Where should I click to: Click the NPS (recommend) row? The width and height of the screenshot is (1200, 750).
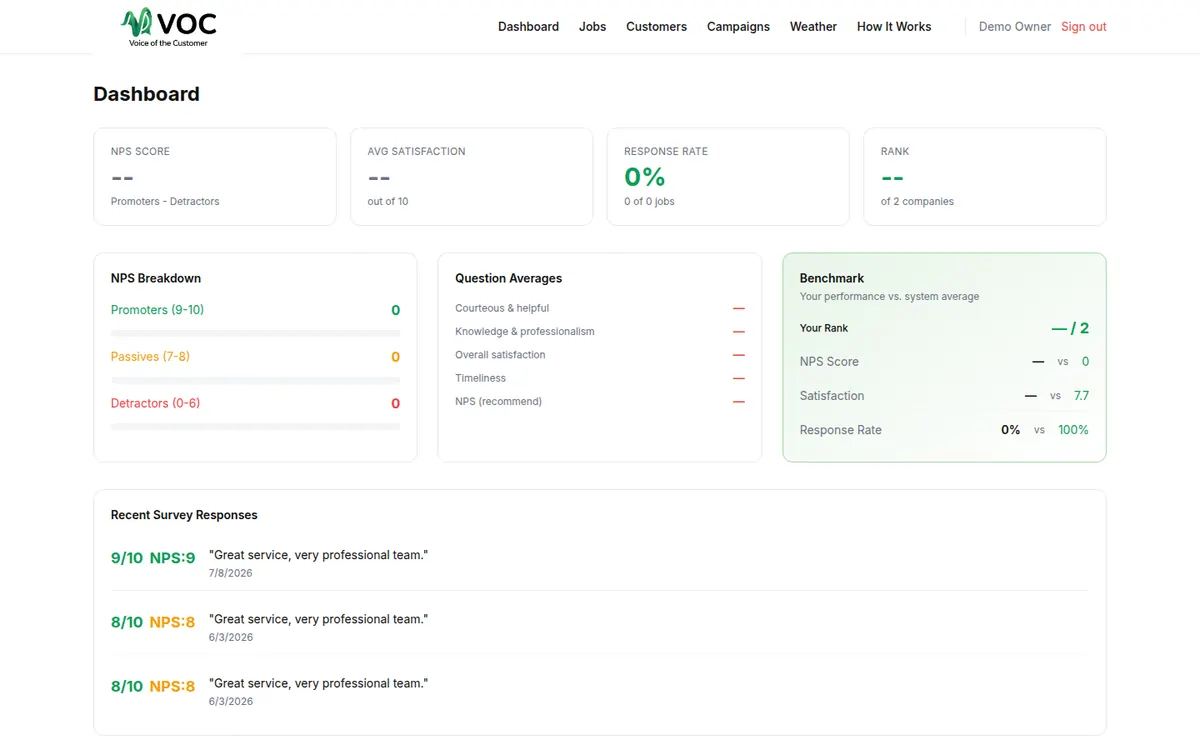600,401
